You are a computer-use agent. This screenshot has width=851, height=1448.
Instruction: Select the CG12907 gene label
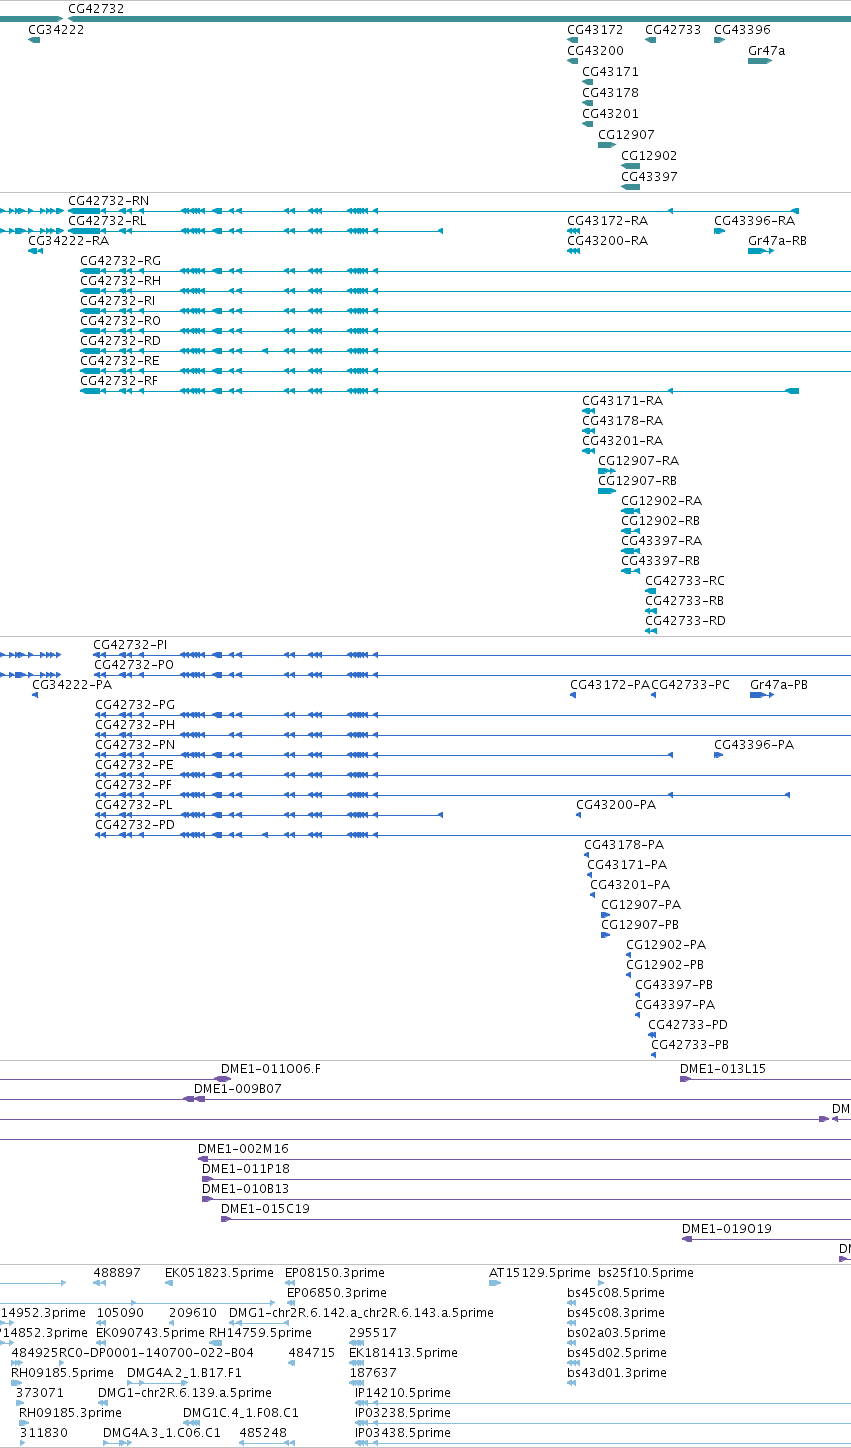click(626, 135)
